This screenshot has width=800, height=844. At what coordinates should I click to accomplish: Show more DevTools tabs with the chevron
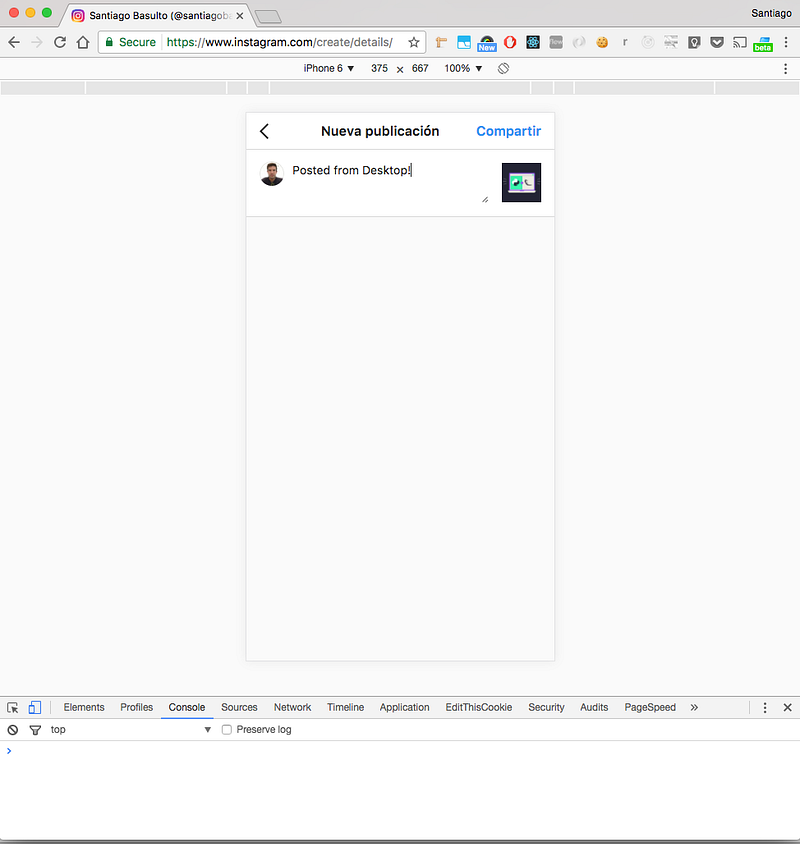point(694,707)
